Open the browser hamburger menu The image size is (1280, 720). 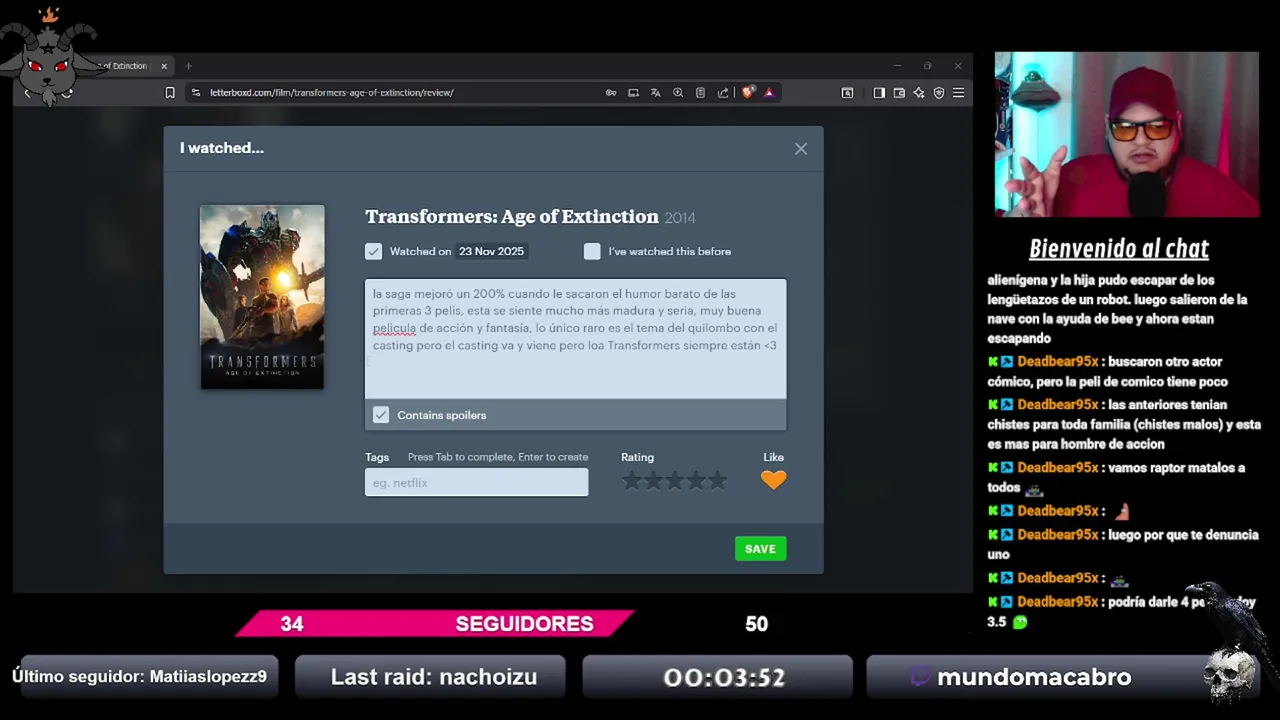pyautogui.click(x=958, y=93)
